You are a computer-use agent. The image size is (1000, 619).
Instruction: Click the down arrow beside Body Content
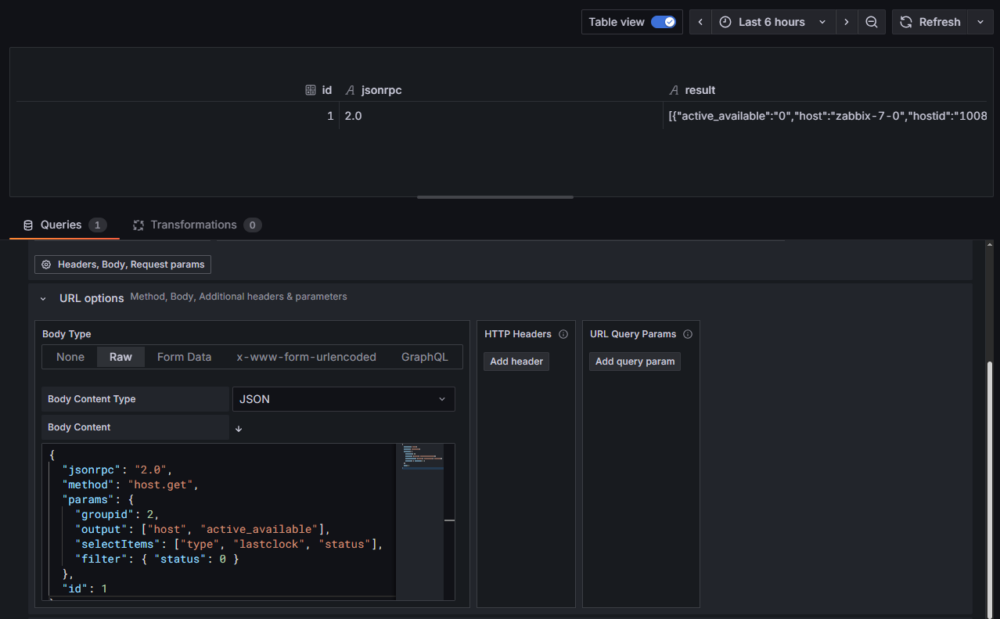[238, 428]
